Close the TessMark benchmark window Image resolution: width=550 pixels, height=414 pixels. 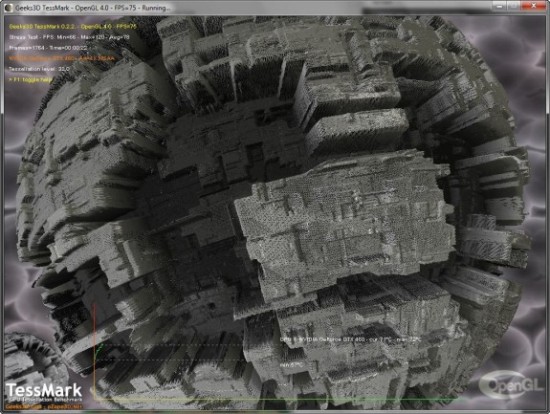(x=534, y=6)
